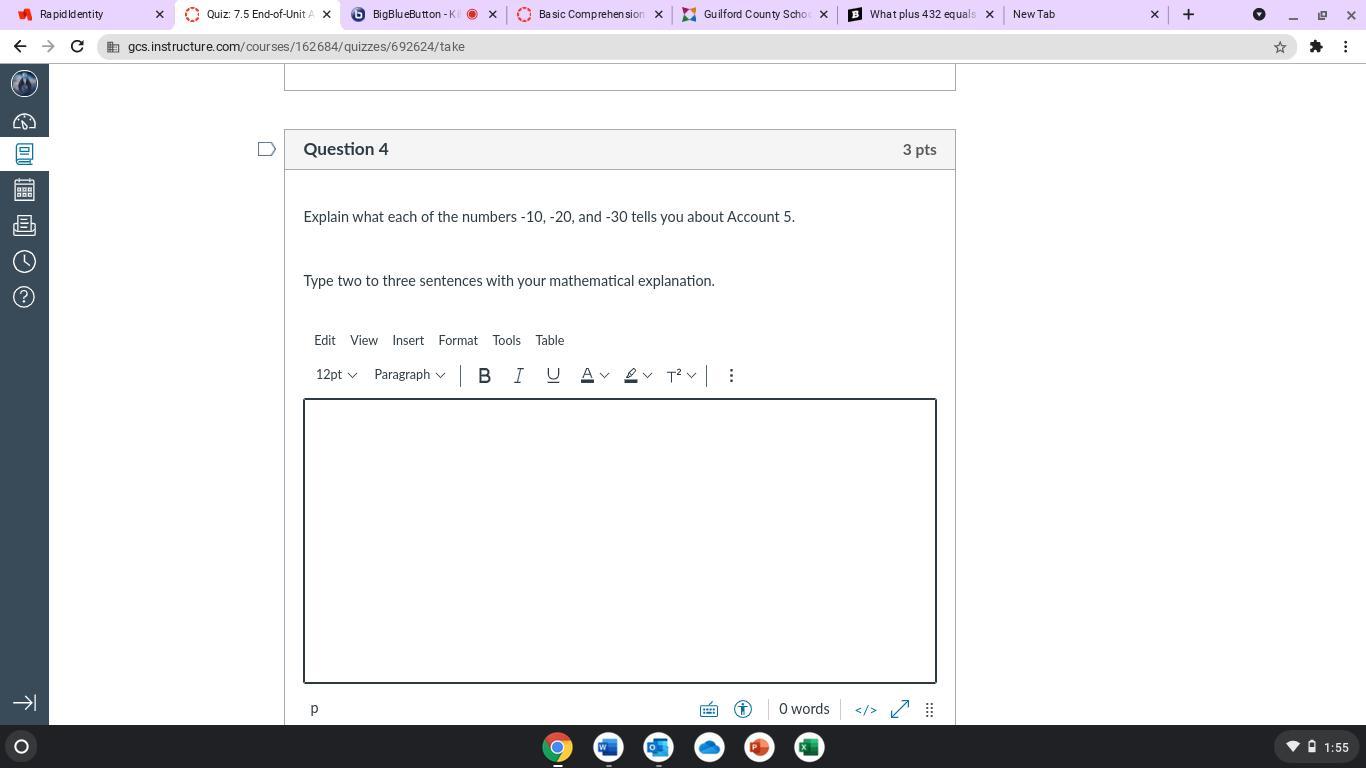Expand the Canvas navigation sidebar
The width and height of the screenshot is (1366, 768).
click(24, 703)
